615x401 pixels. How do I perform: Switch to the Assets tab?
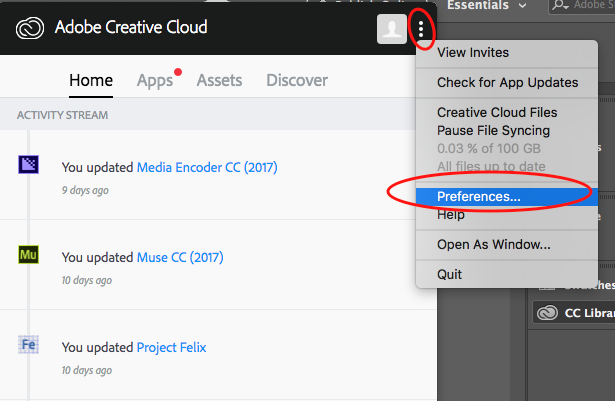pyautogui.click(x=219, y=80)
